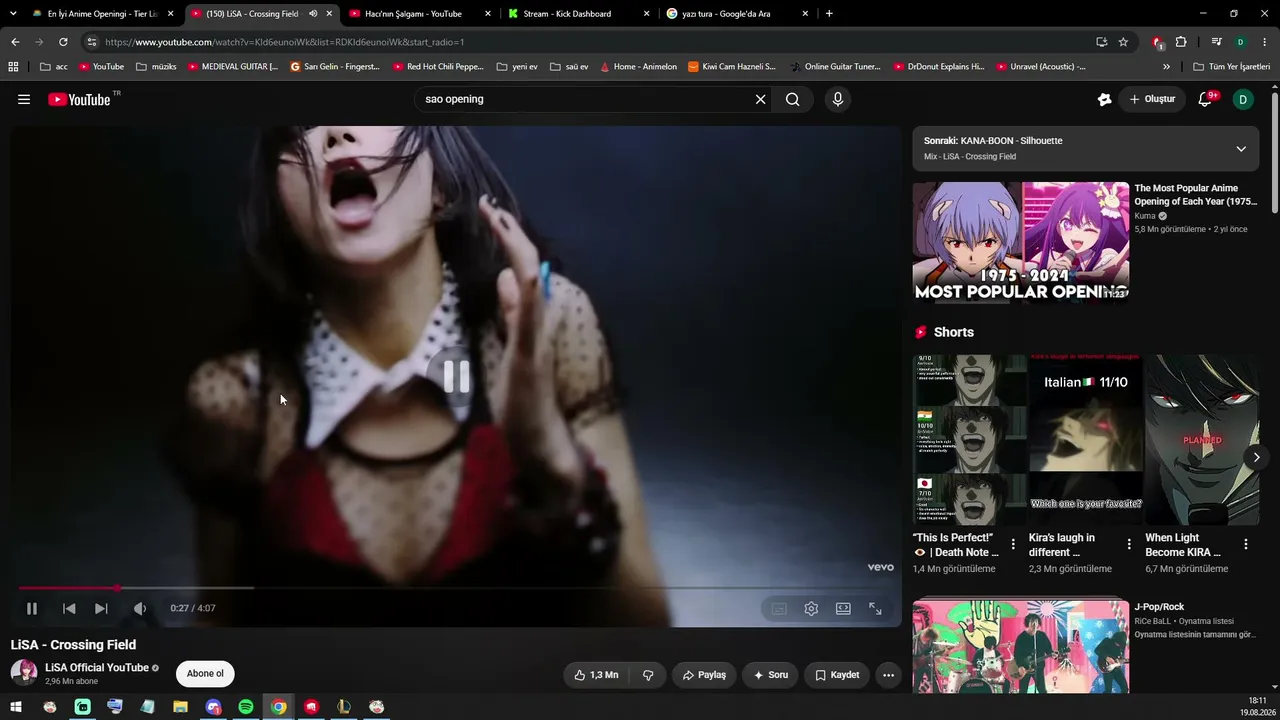This screenshot has height=720, width=1280.
Task: Submit search with the magnifier button
Action: tap(792, 99)
